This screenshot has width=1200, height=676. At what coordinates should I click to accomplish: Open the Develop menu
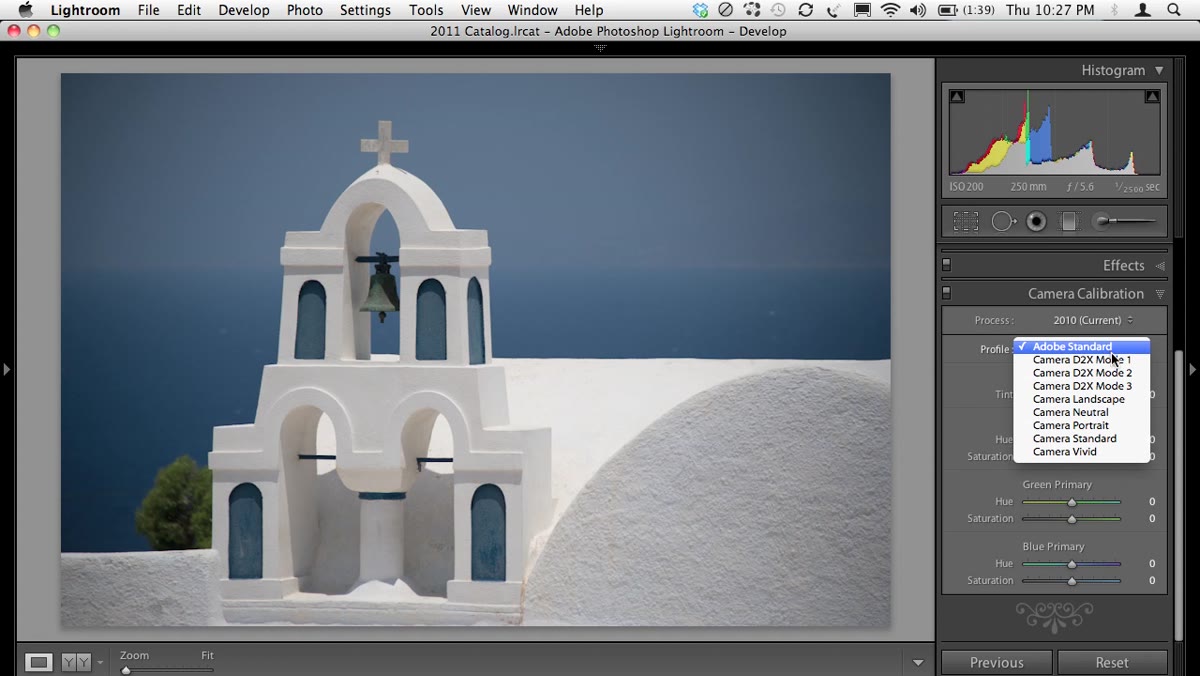click(244, 10)
